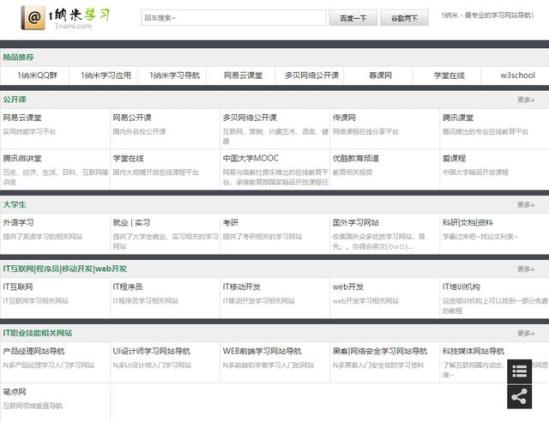Select 多贝网络公开课 in the recommended bar
549x422 pixels.
tap(312, 75)
